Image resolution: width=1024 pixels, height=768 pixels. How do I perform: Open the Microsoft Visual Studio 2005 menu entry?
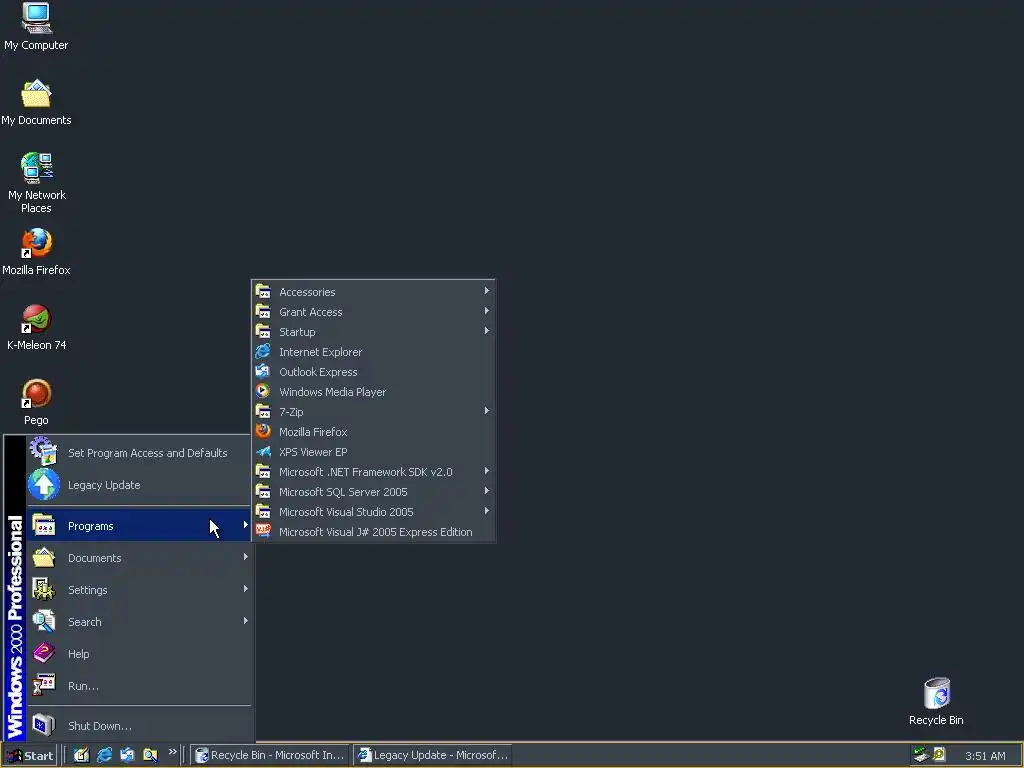click(x=373, y=512)
